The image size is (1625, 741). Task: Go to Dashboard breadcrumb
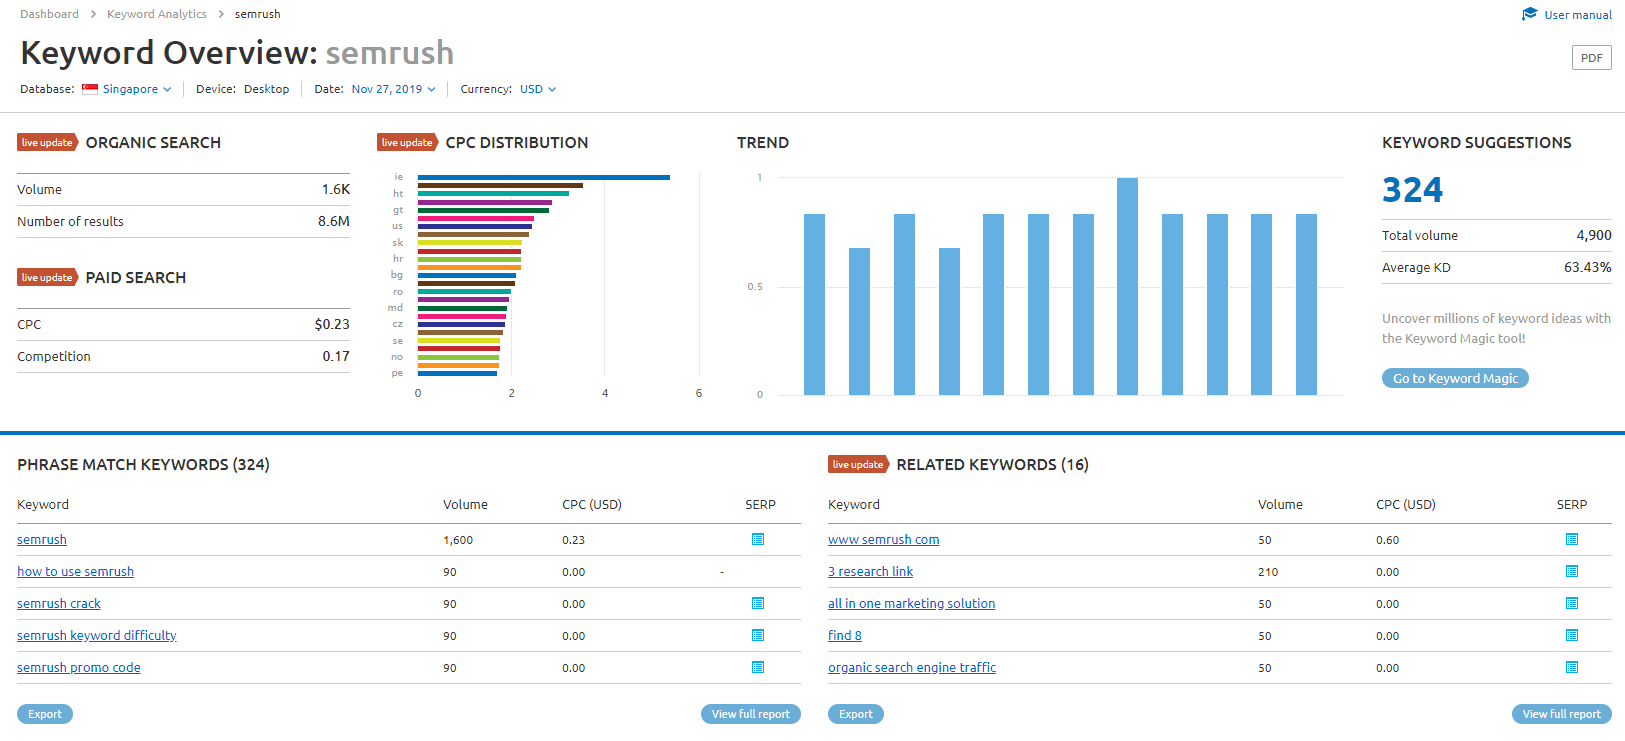[49, 14]
